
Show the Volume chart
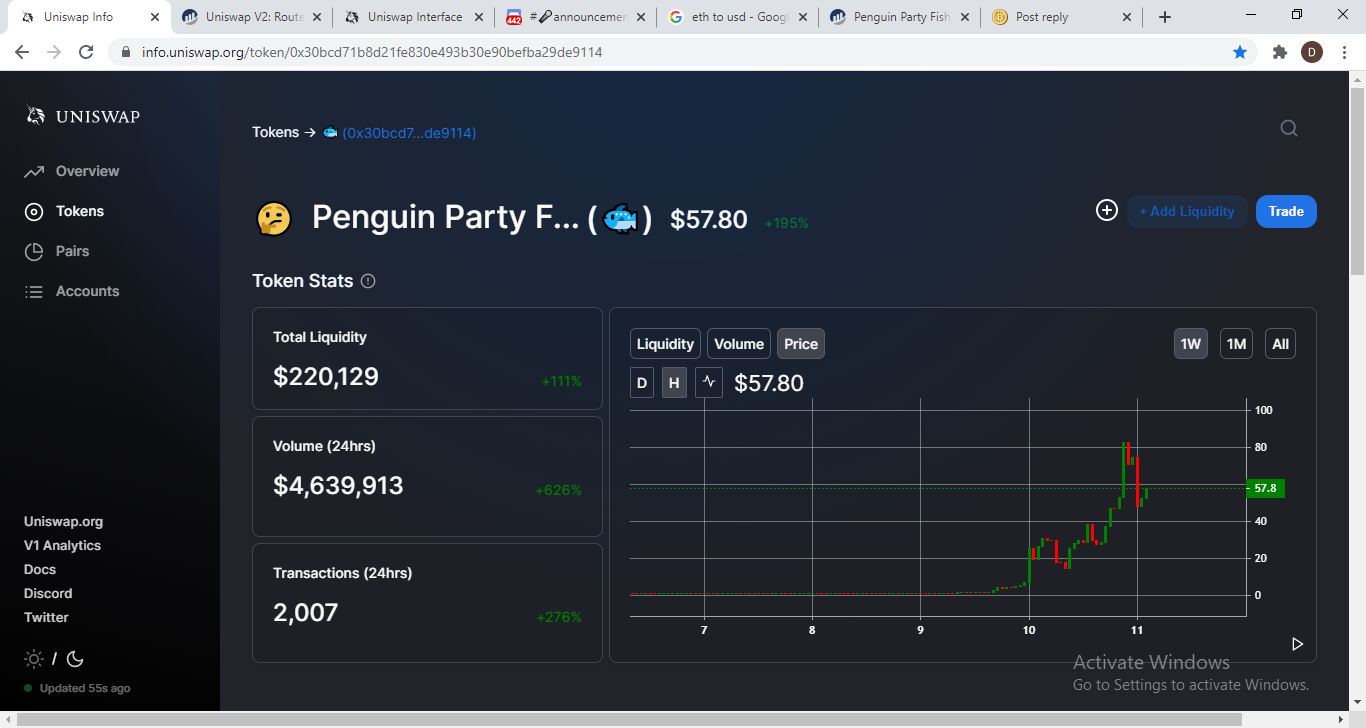point(739,344)
